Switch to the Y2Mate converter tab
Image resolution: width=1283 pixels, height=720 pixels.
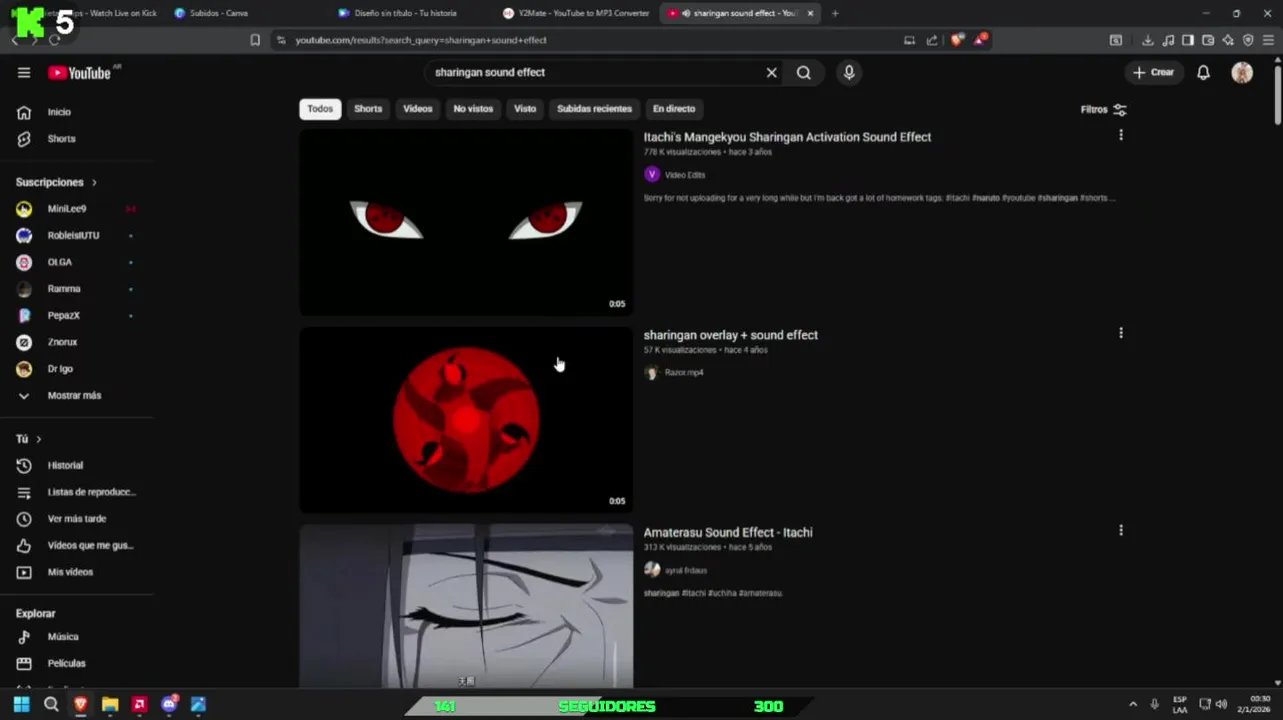tap(576, 13)
